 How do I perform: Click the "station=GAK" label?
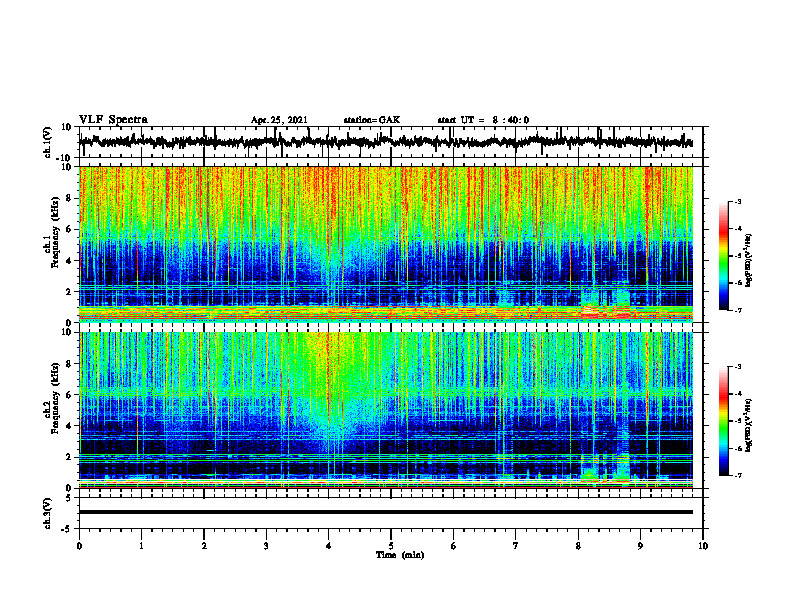click(372, 120)
